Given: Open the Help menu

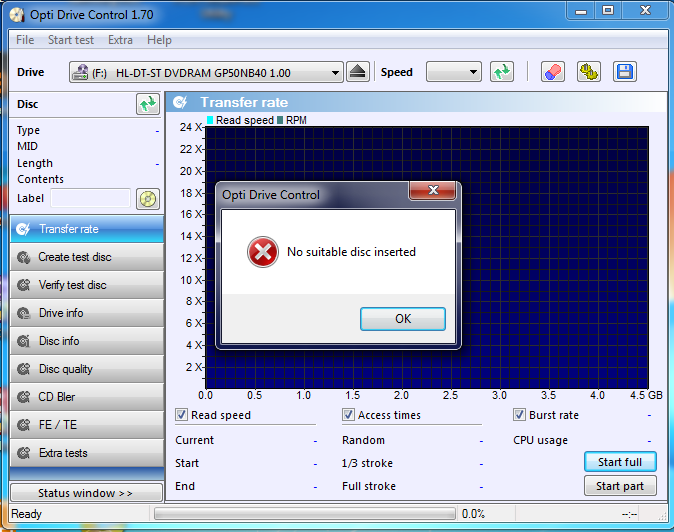Looking at the screenshot, I should tap(159, 40).
